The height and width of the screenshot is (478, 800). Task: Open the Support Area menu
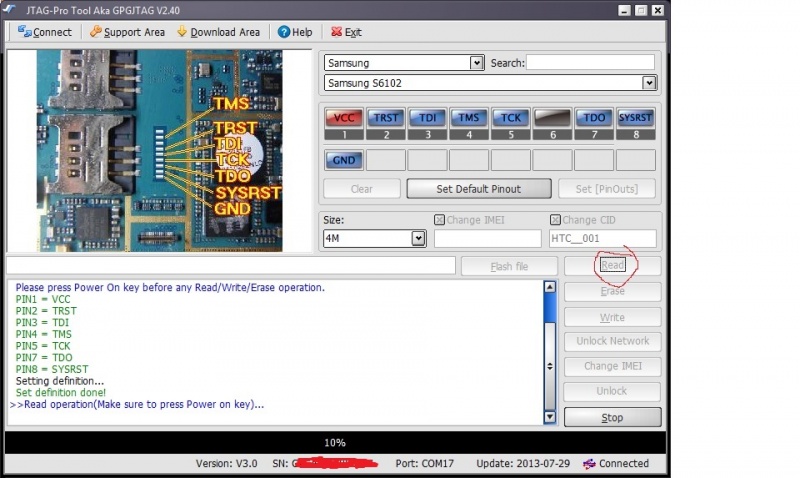coord(126,32)
